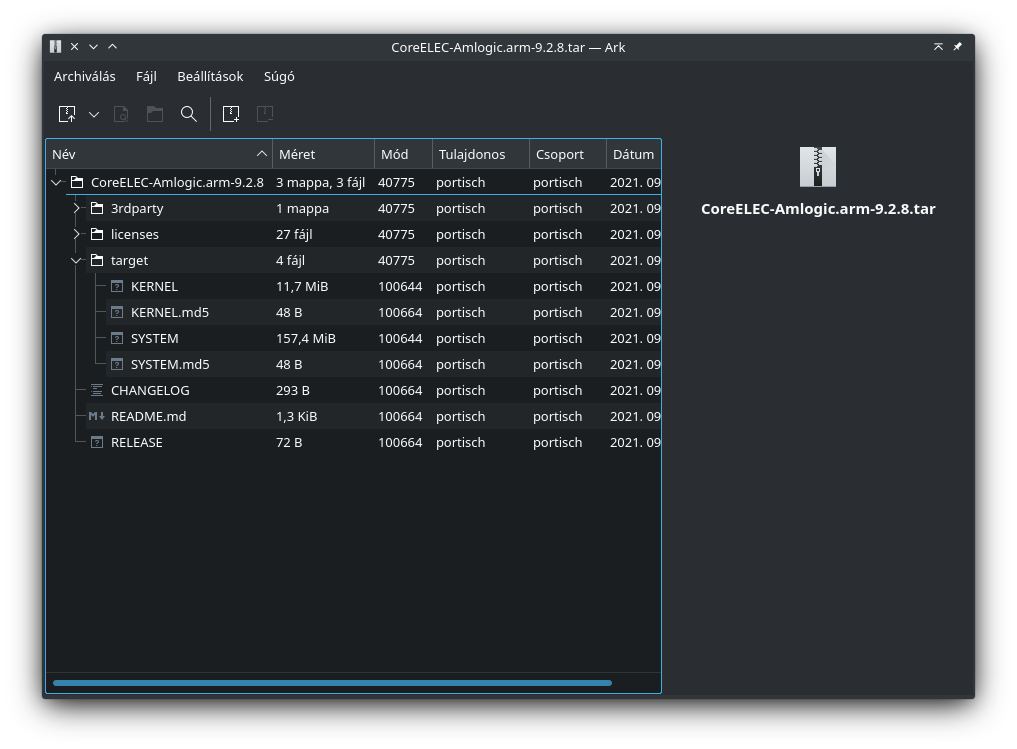1017x749 pixels.
Task: Select the SYSTEM.md5 file name
Action: click(170, 364)
